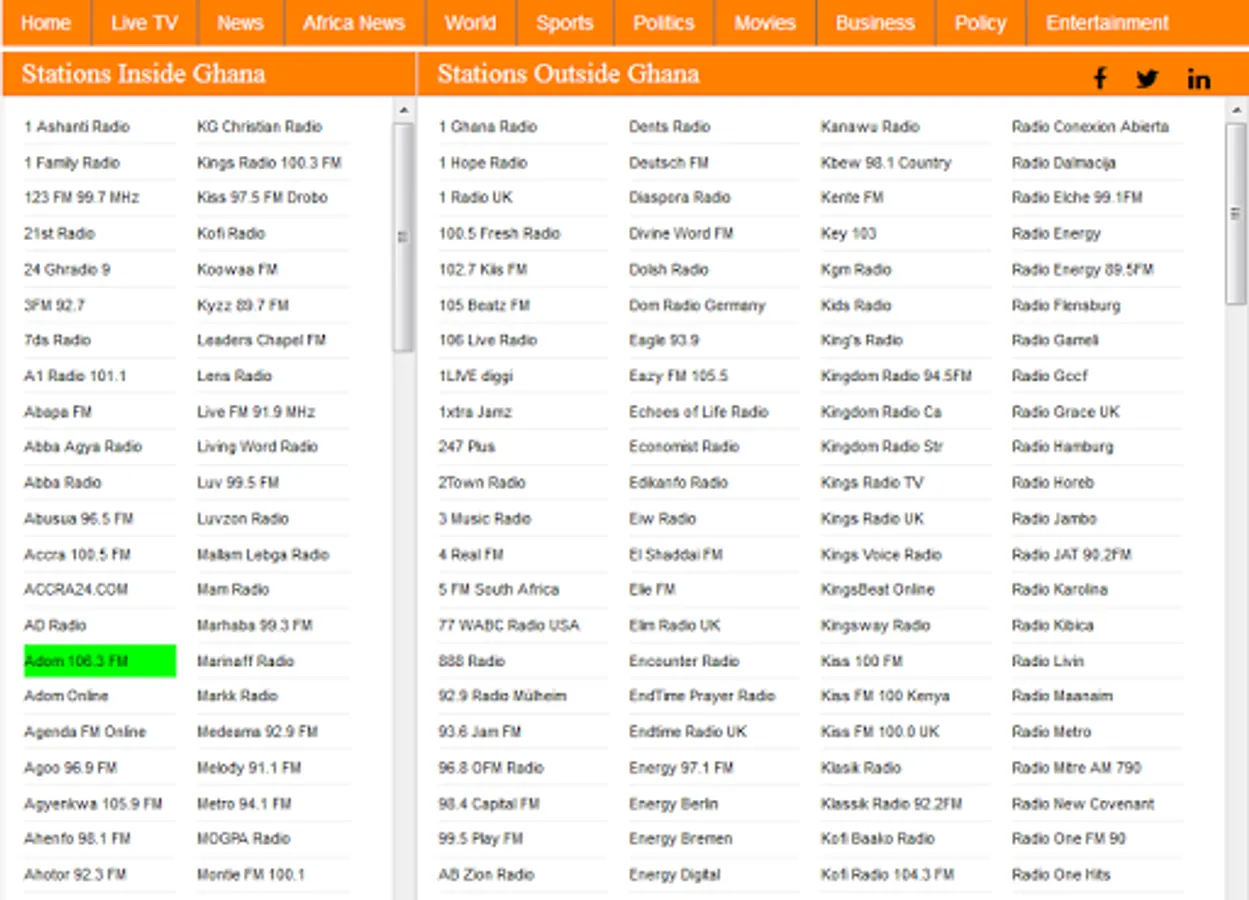Image resolution: width=1249 pixels, height=900 pixels.
Task: Open 1LIVE diggi station
Action: tap(475, 376)
